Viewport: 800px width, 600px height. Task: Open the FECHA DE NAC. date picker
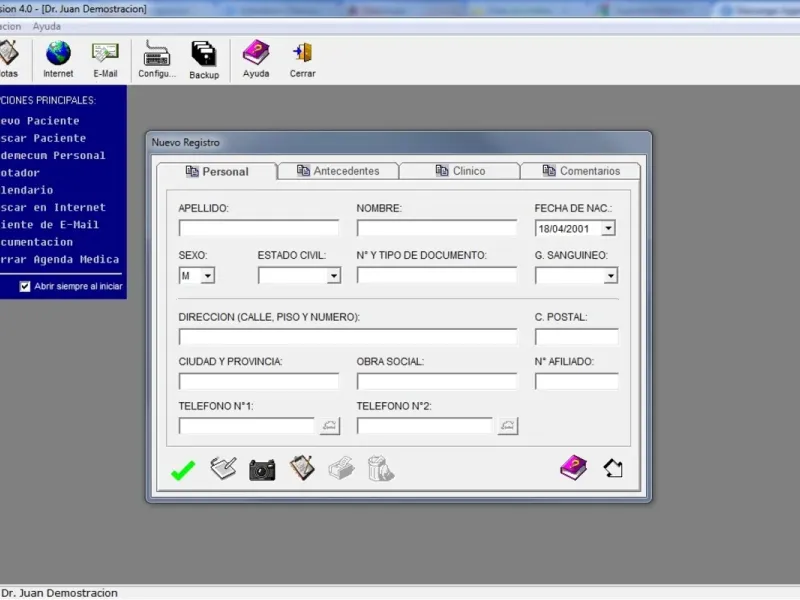(608, 228)
